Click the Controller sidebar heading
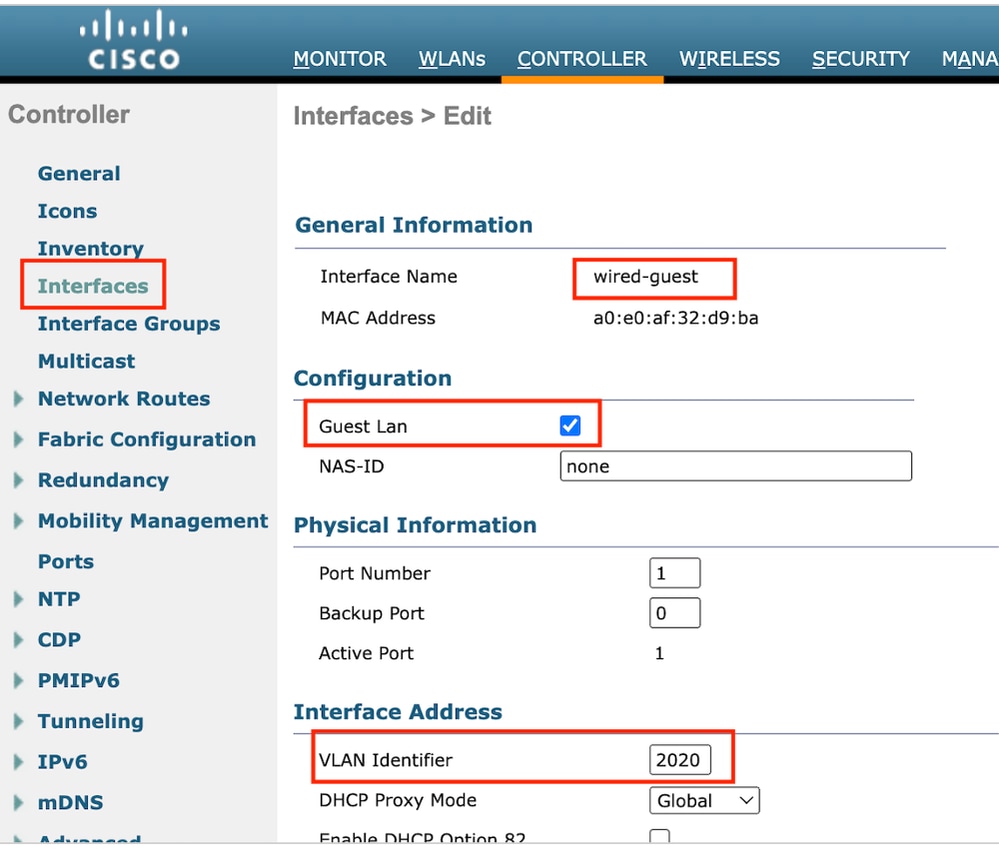The image size is (999, 855). [x=69, y=115]
